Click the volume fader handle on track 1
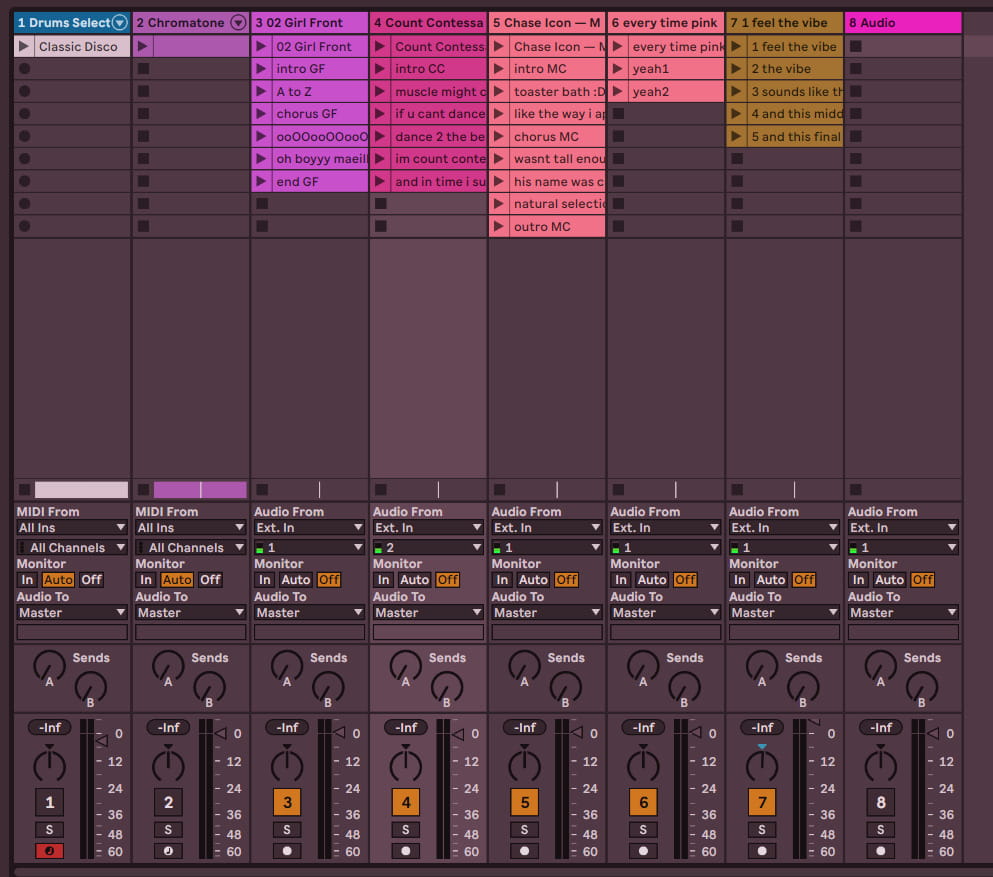The height and width of the screenshot is (877, 993). (x=102, y=740)
